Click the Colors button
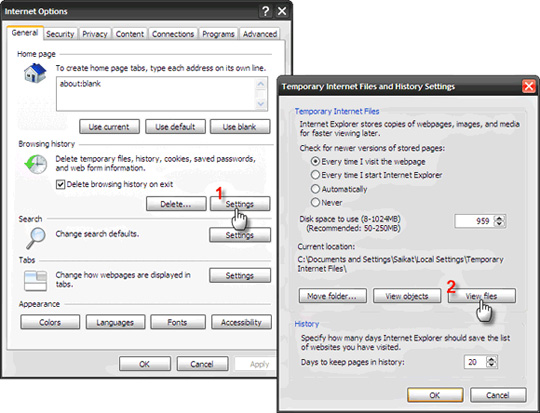Screen dimensions: 540x413 50,322
